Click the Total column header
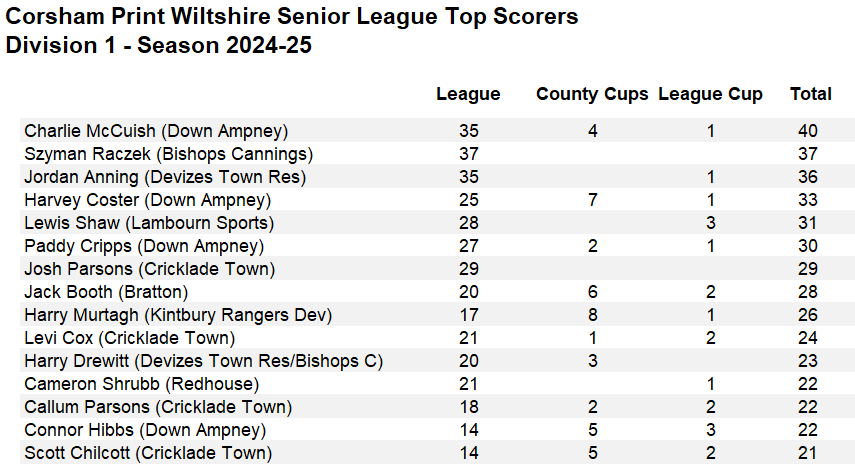The height and width of the screenshot is (464, 855). [x=810, y=94]
